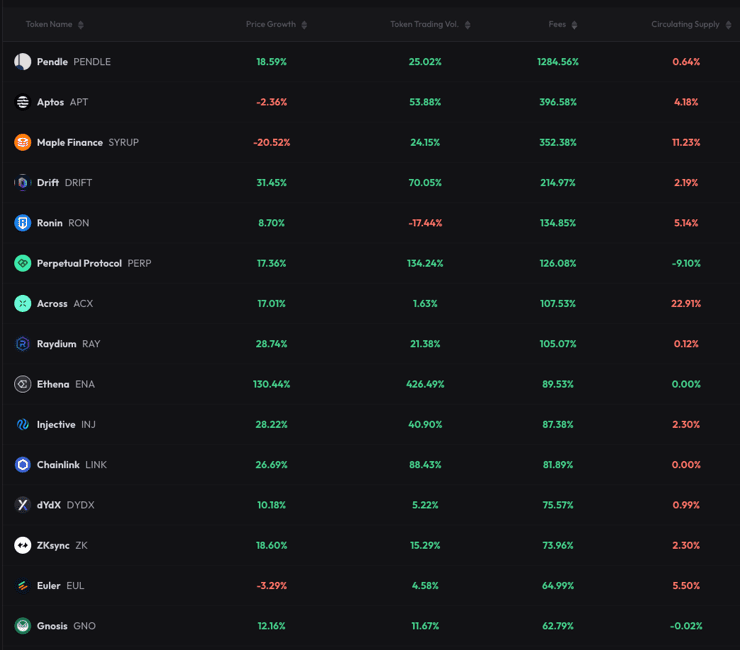Sort by Token Trading Vol. column

[x=467, y=25]
